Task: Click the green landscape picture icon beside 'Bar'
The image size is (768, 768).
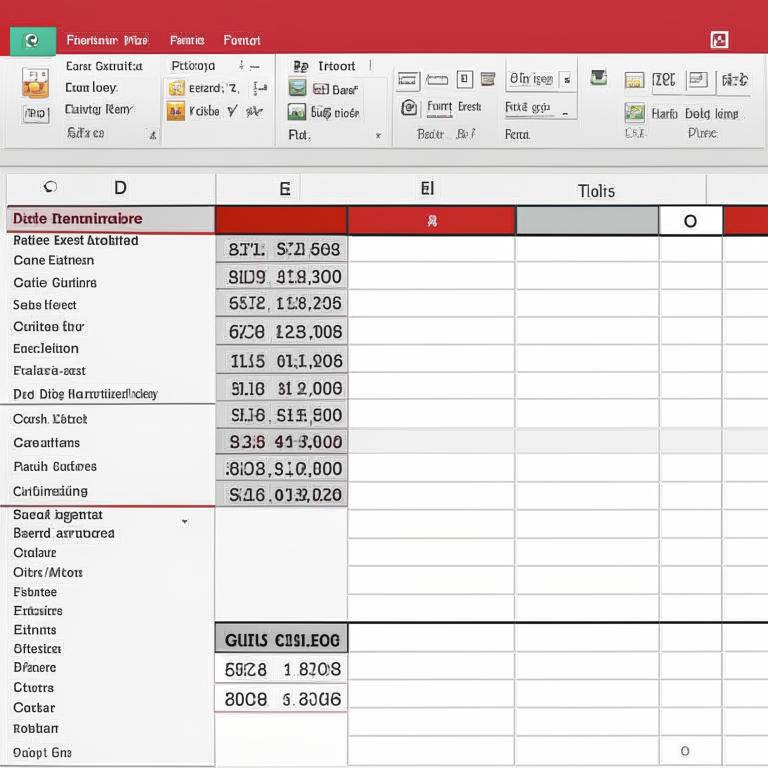Action: pyautogui.click(x=297, y=88)
